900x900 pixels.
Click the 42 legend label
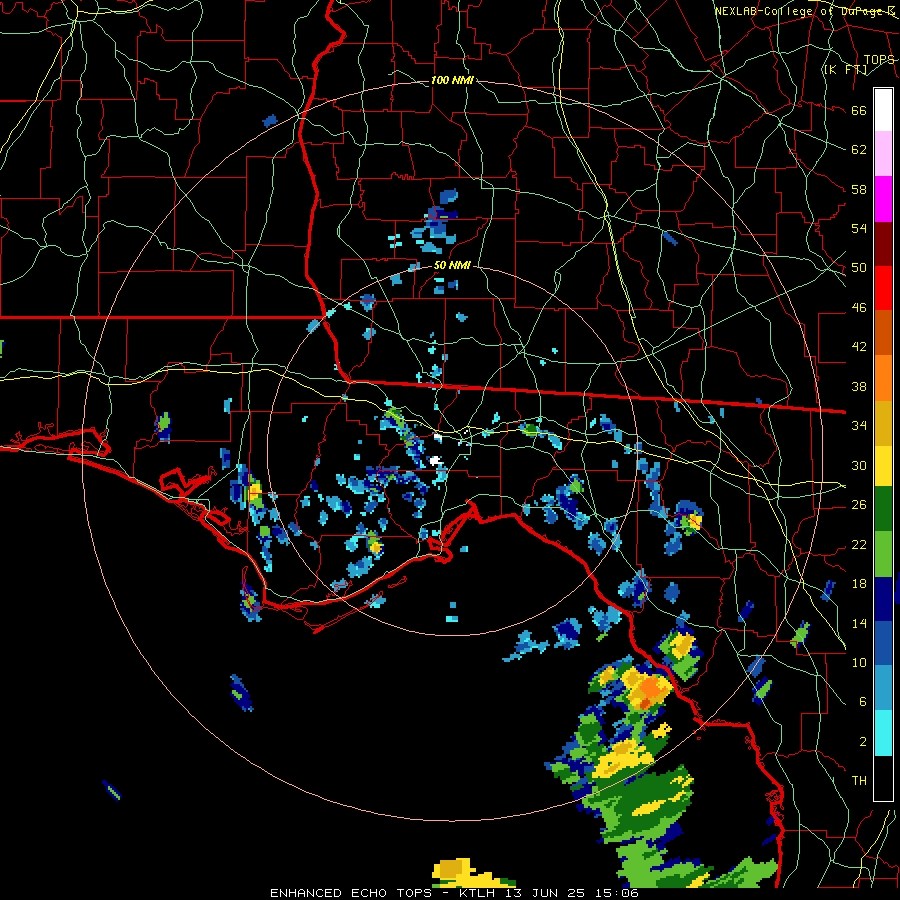859,347
